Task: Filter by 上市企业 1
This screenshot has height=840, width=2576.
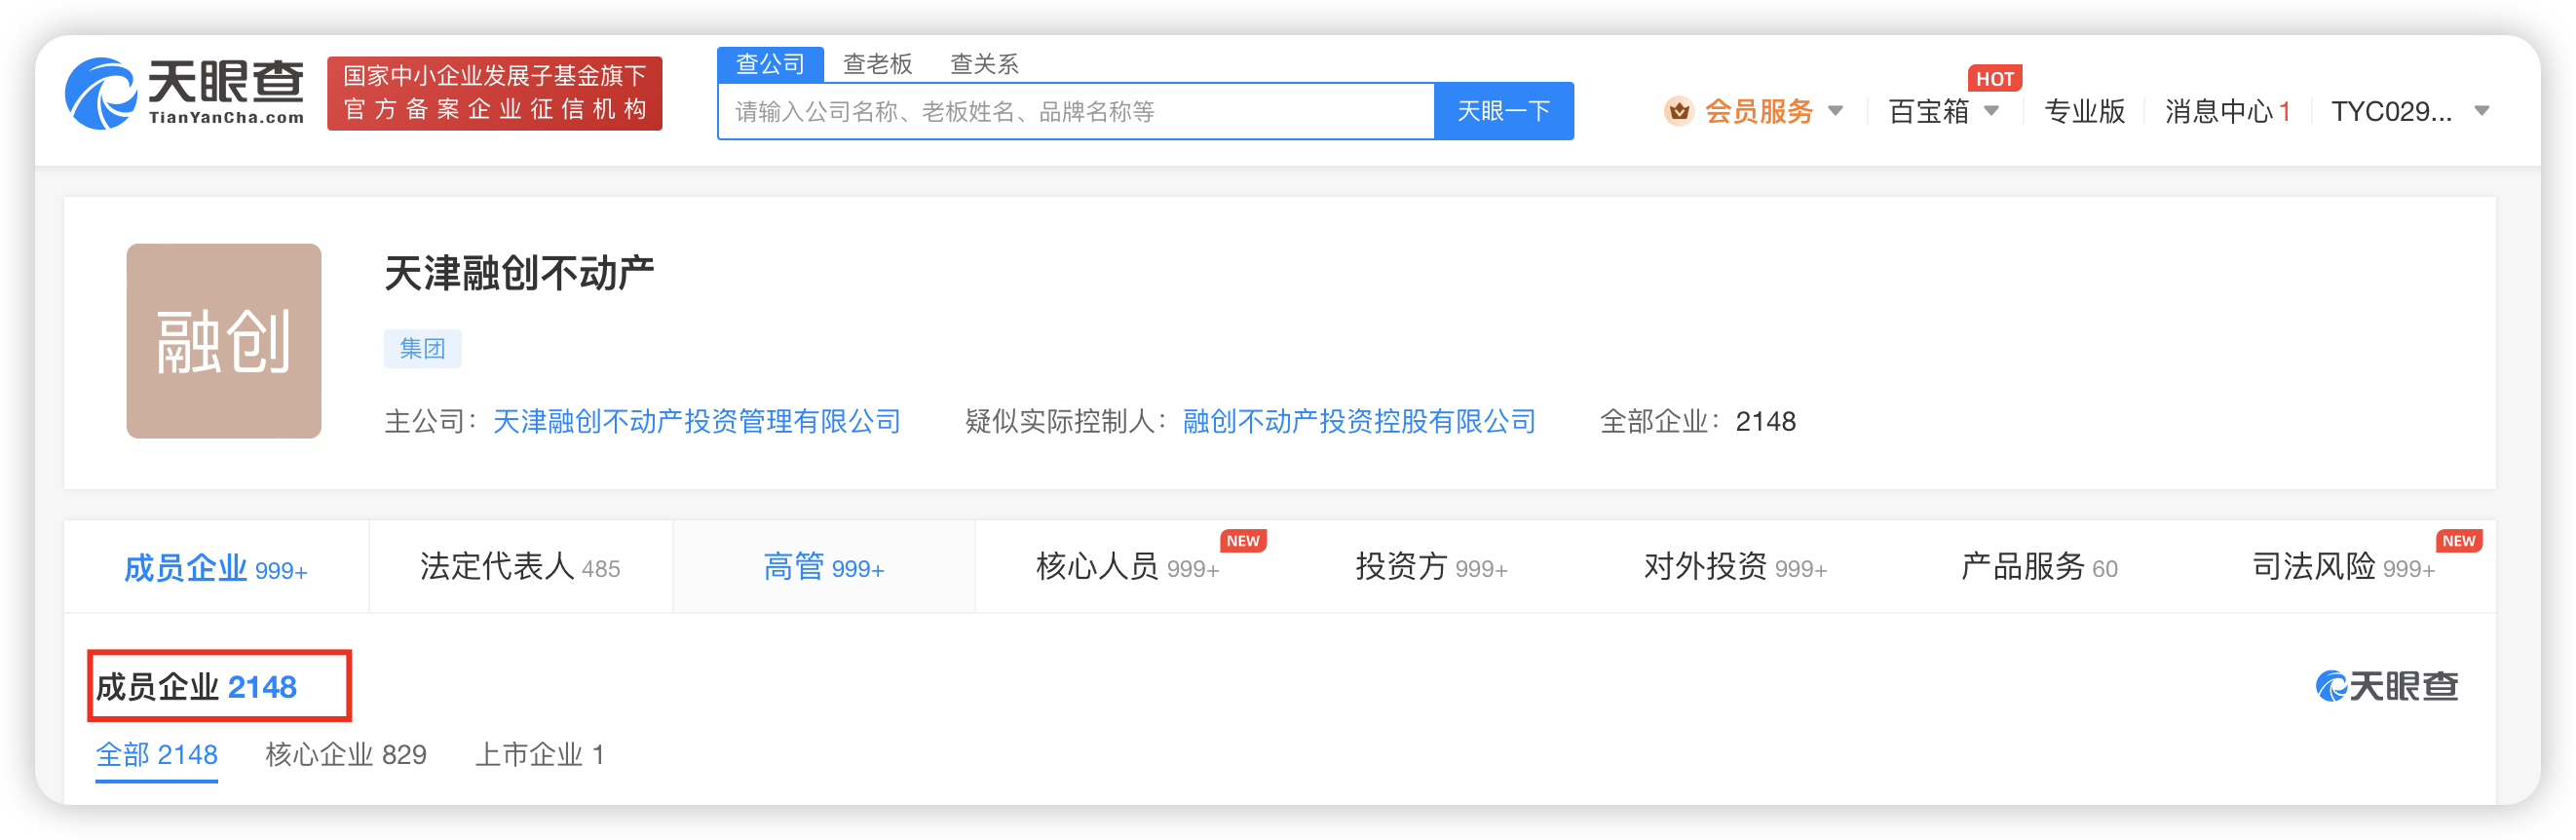Action: point(539,755)
